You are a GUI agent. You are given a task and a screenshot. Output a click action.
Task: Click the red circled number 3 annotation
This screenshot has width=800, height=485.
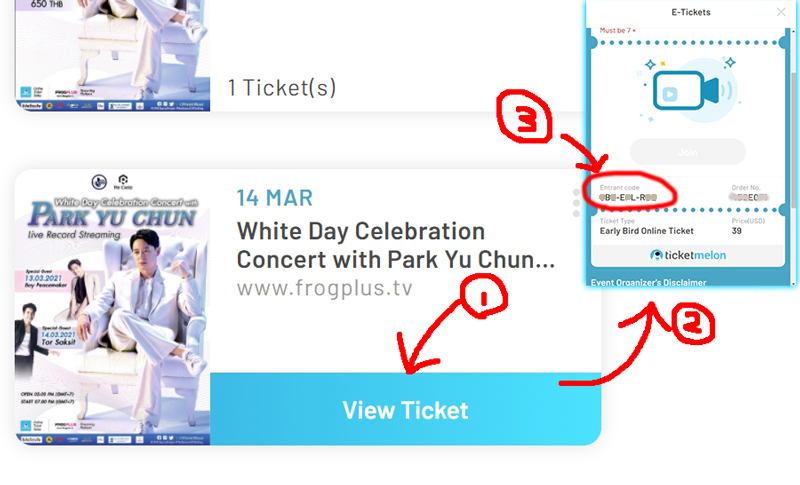pos(525,117)
